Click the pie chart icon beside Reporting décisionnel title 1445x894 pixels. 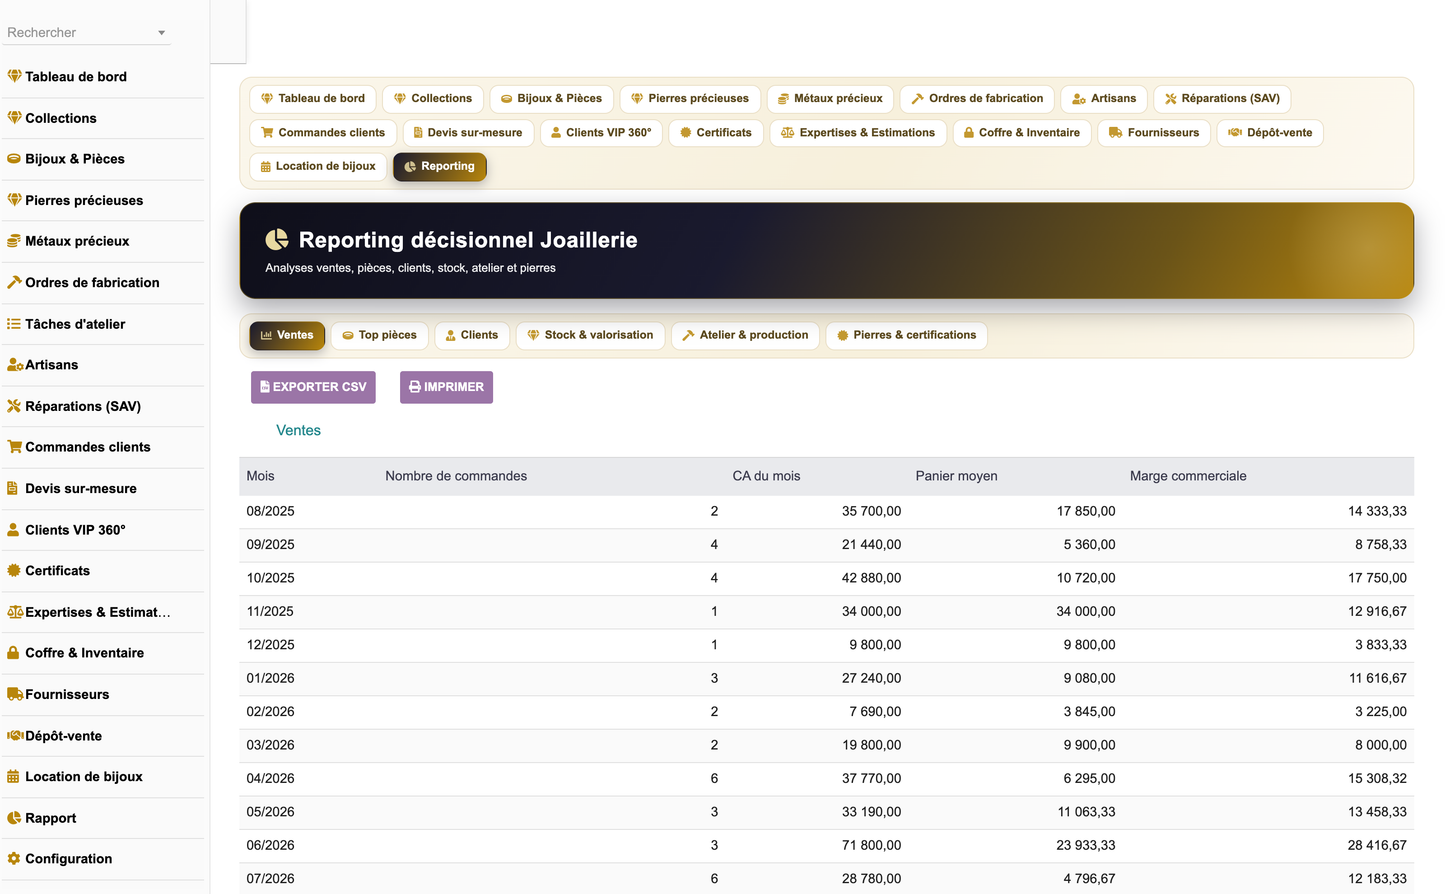point(277,239)
